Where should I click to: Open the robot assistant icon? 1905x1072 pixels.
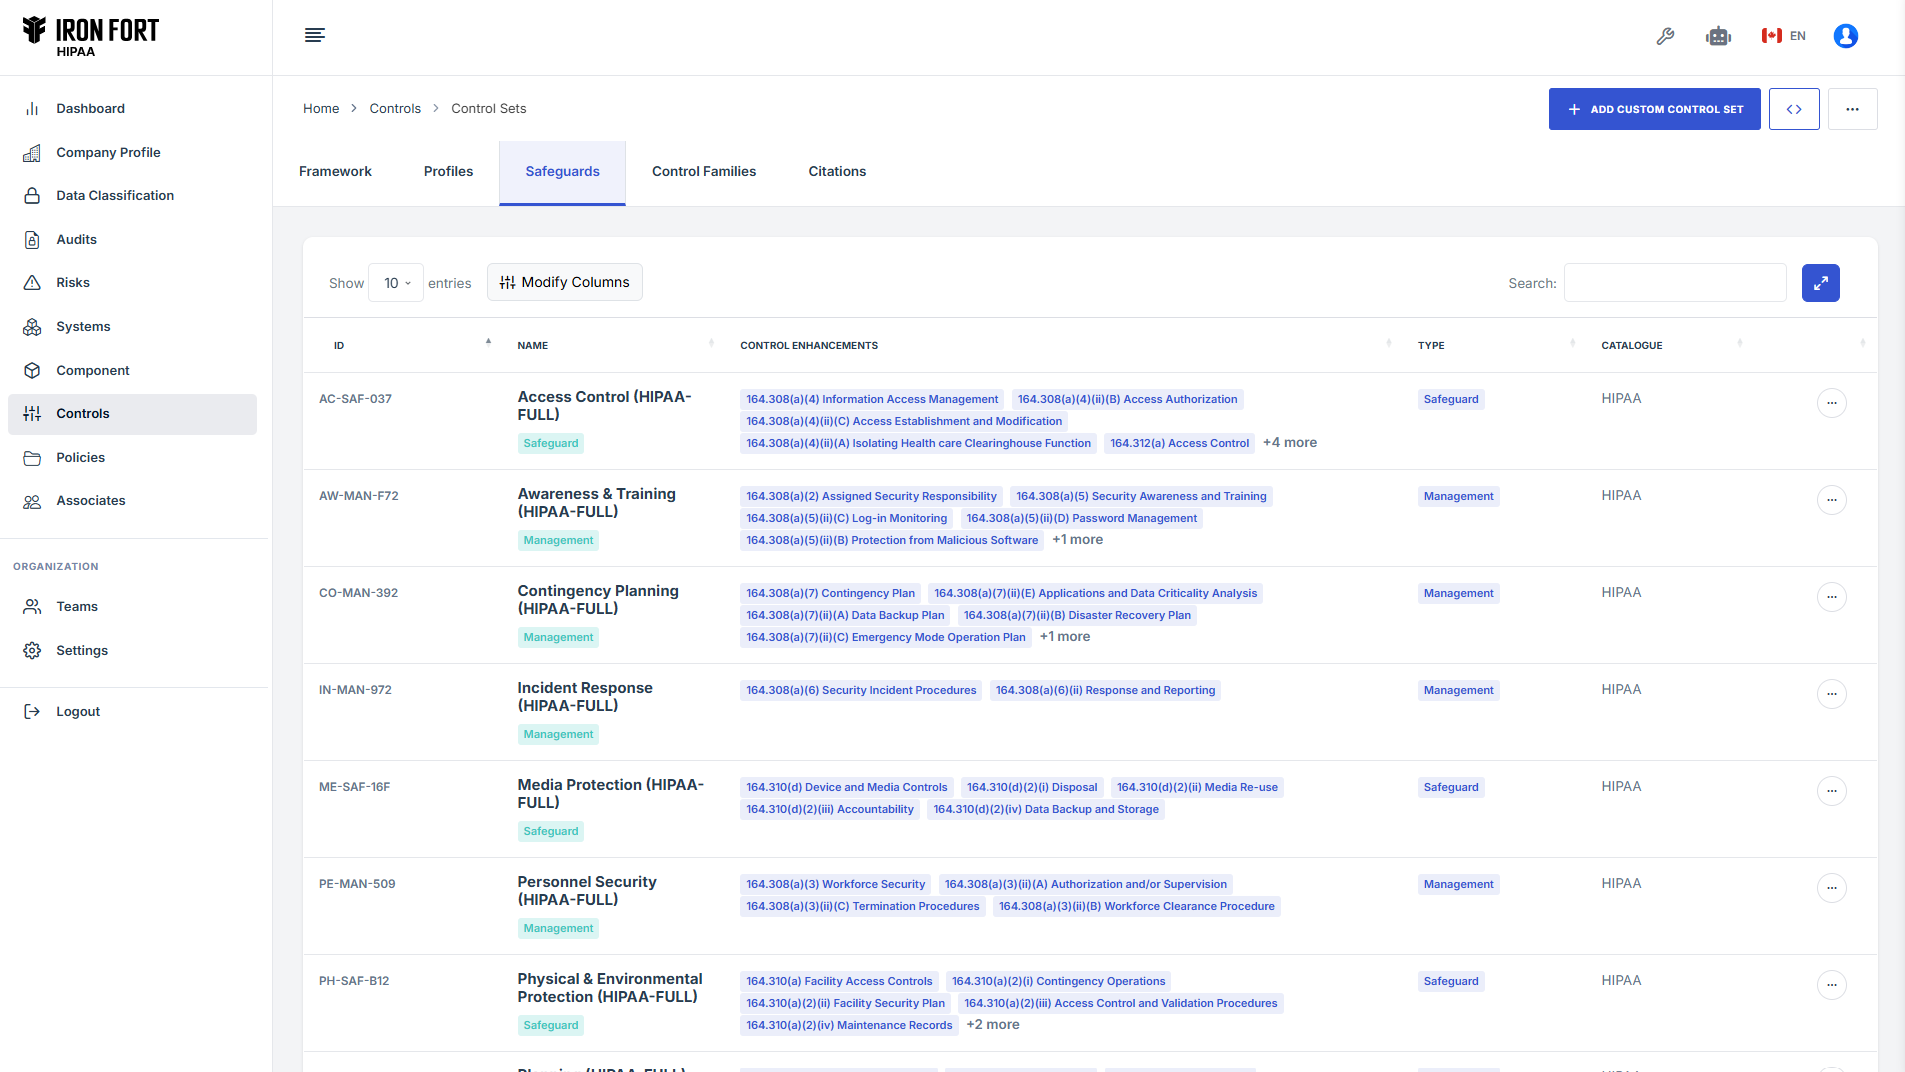[1718, 36]
